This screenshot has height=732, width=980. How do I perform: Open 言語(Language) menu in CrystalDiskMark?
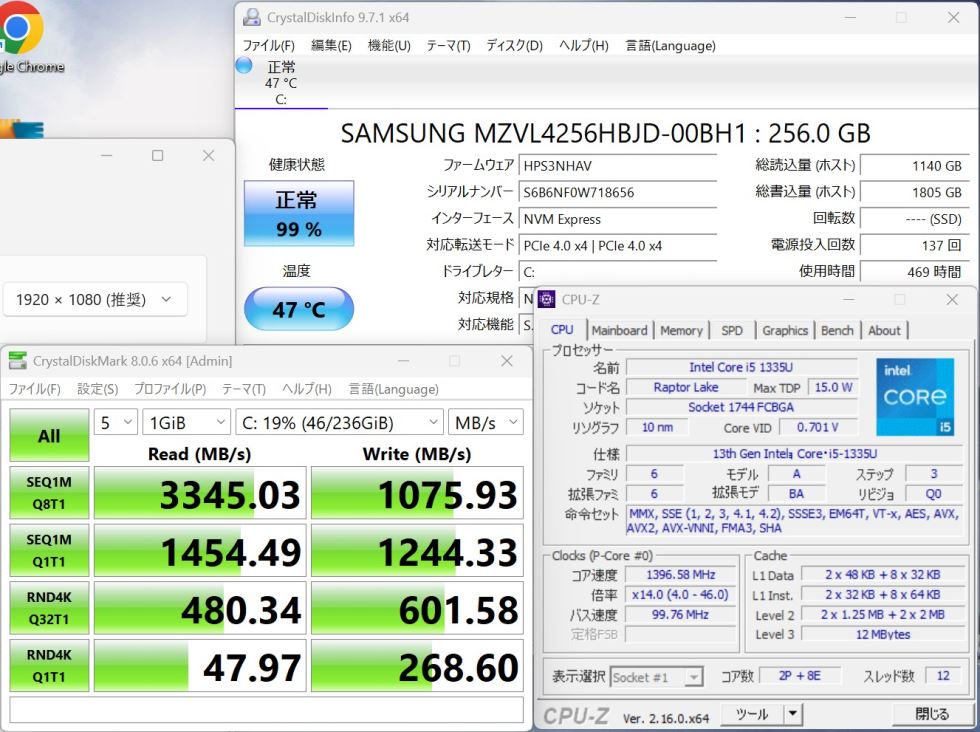click(394, 389)
